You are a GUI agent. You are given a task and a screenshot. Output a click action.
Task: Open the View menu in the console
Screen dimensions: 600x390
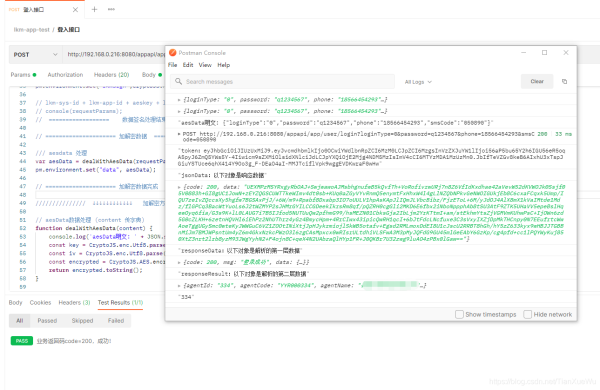pyautogui.click(x=205, y=65)
